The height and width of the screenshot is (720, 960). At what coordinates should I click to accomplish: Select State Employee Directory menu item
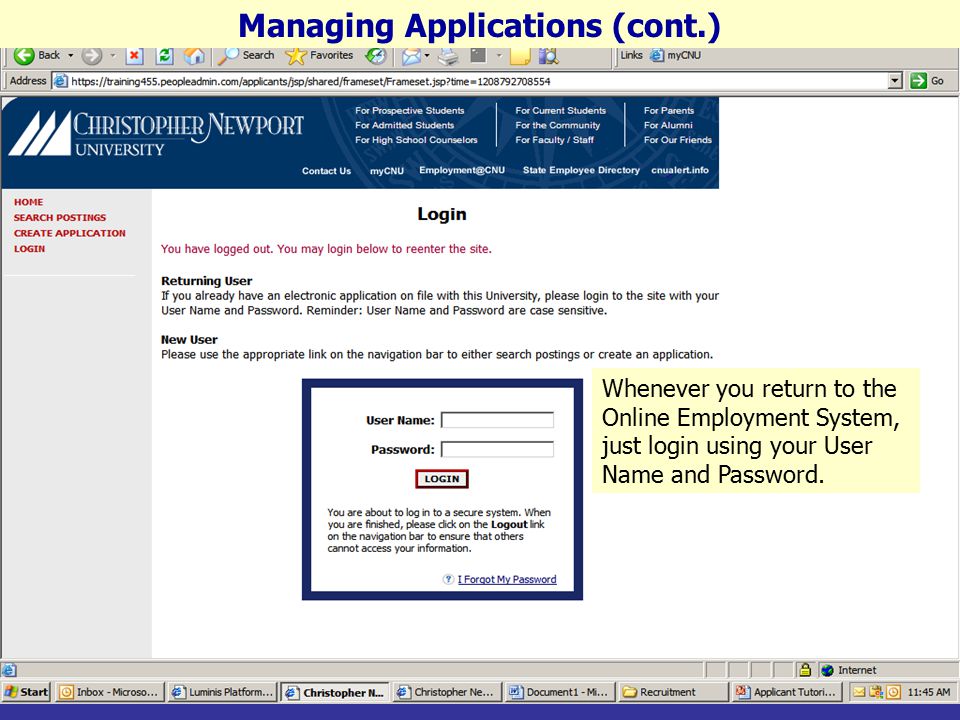pos(581,170)
